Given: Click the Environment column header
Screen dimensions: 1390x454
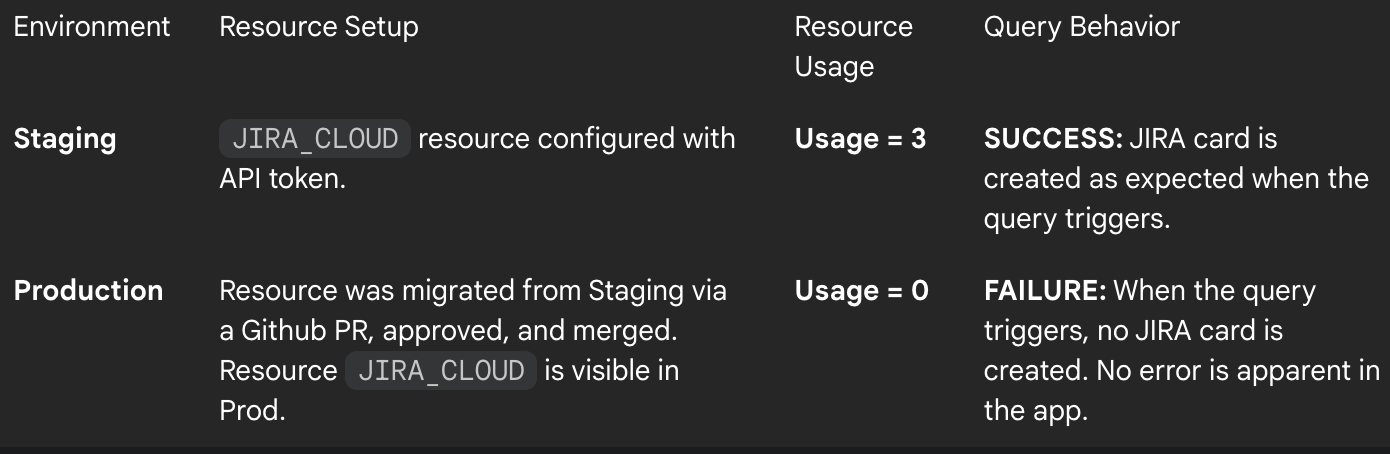Looking at the screenshot, I should click(92, 26).
